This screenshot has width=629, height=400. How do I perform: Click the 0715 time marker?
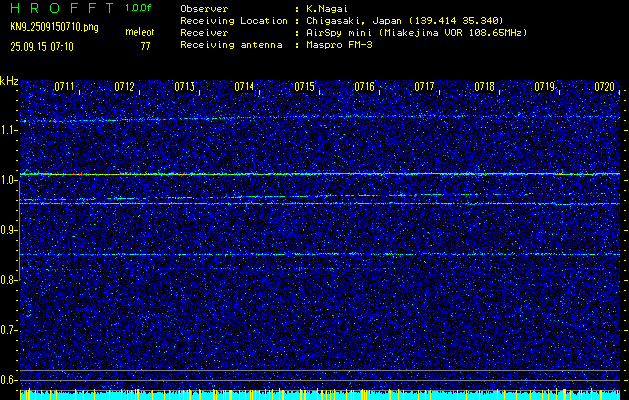(304, 86)
